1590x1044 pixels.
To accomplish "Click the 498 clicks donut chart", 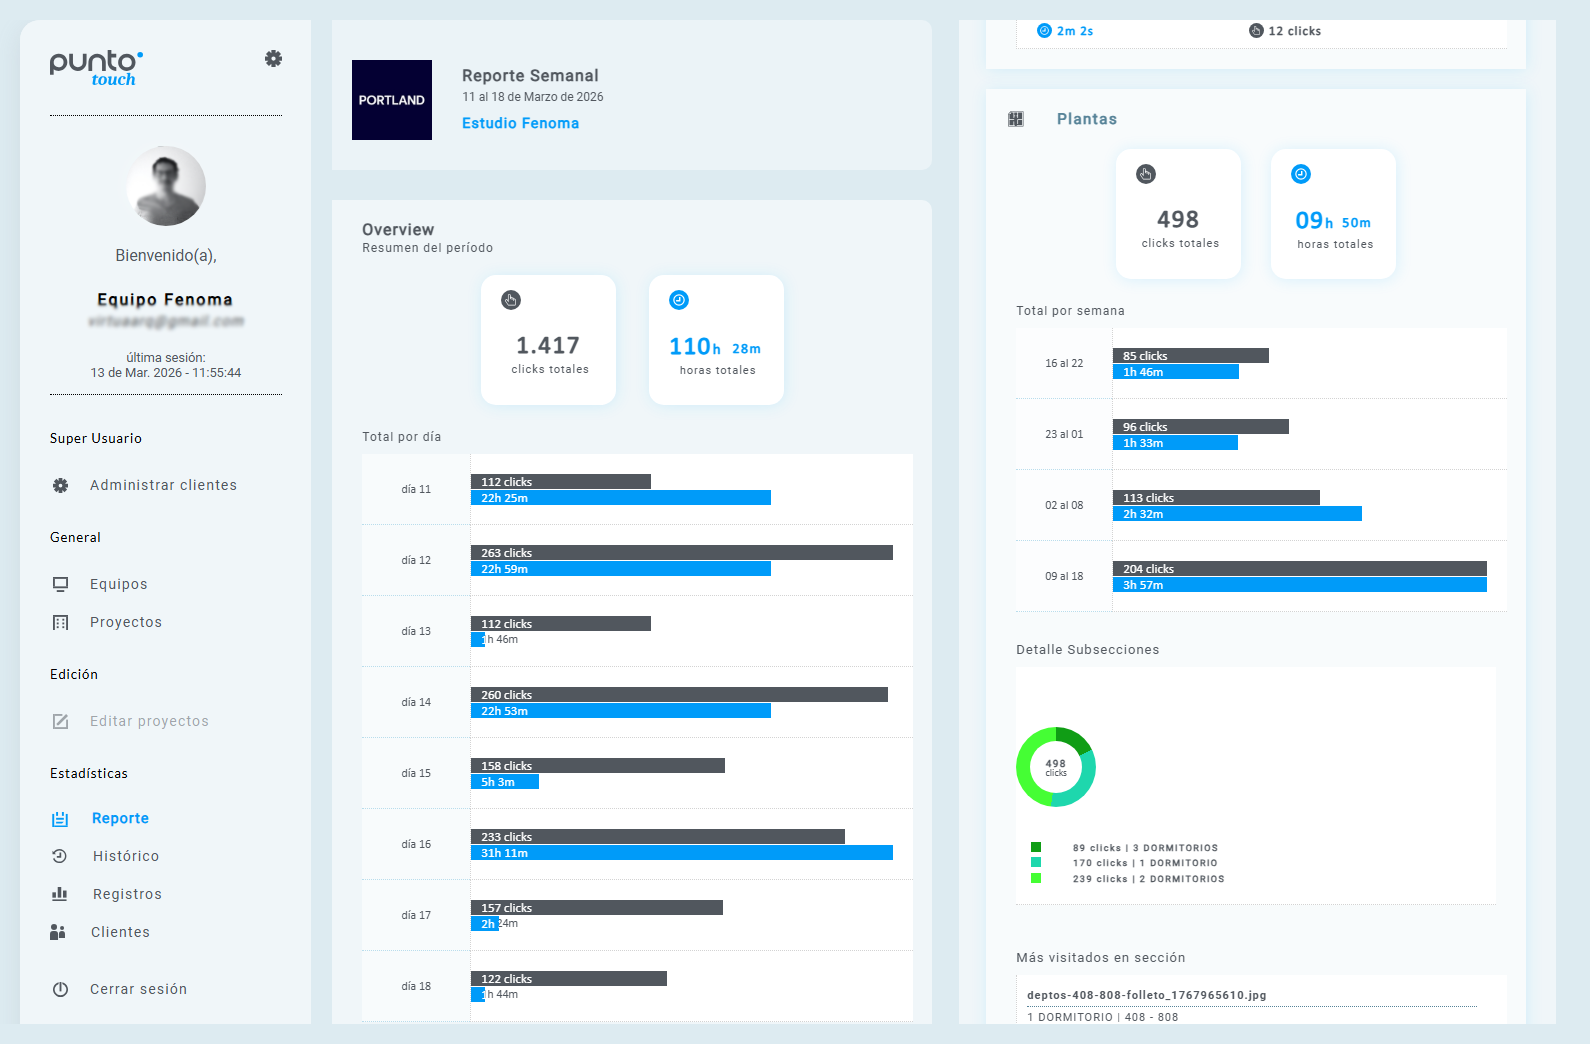I will pyautogui.click(x=1056, y=767).
